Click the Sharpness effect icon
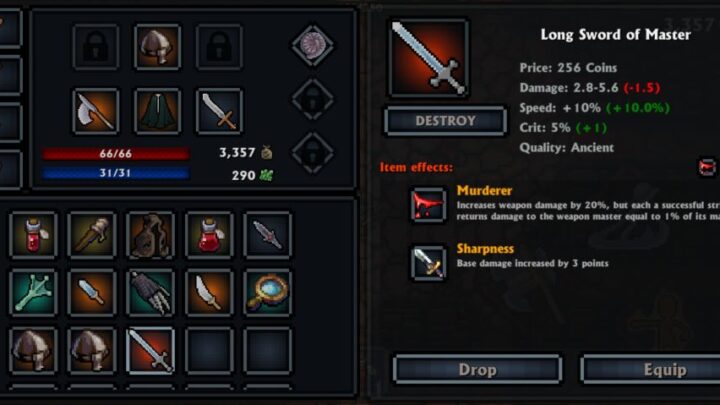Viewport: 720px width, 405px height. click(x=428, y=262)
